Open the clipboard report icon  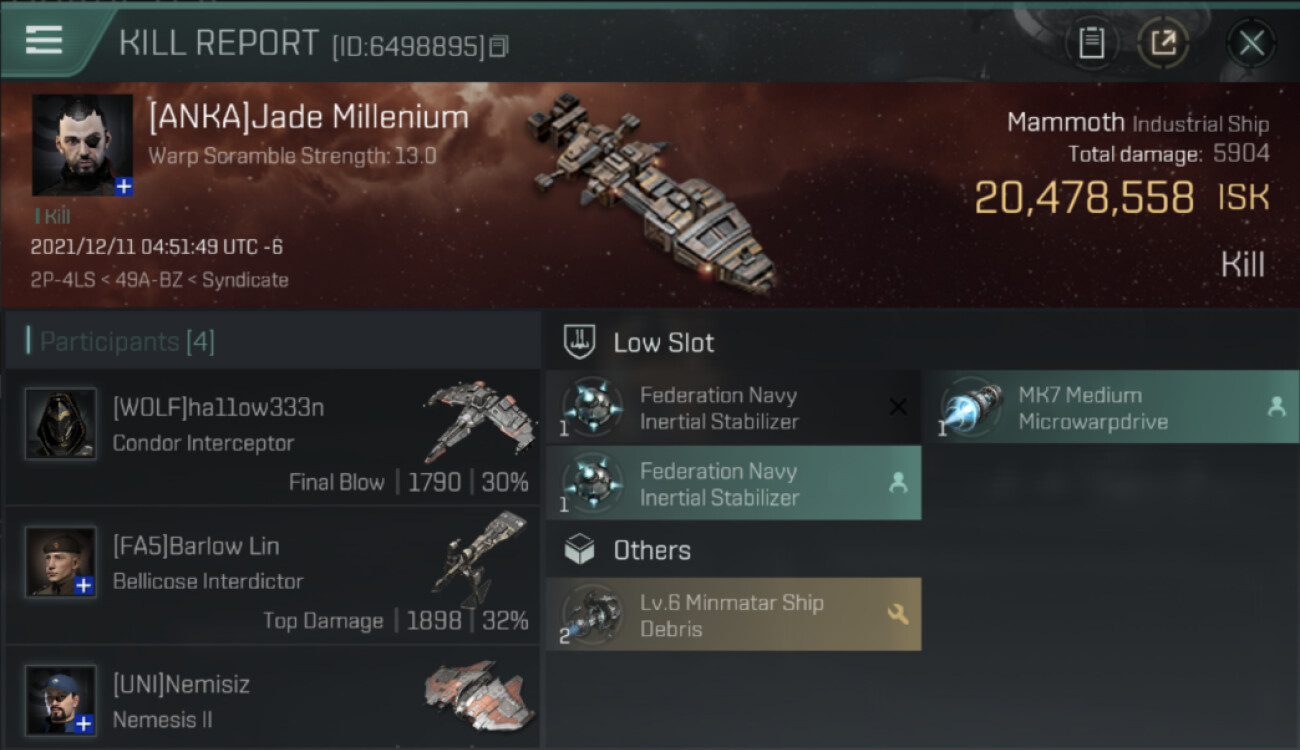[1091, 43]
